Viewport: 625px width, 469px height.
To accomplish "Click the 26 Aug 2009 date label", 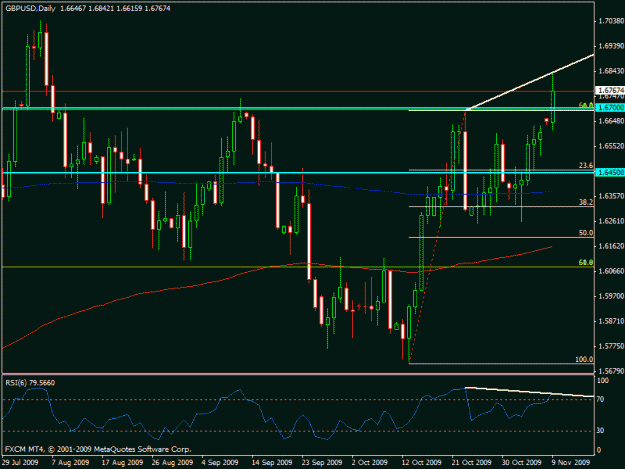I will coord(172,462).
